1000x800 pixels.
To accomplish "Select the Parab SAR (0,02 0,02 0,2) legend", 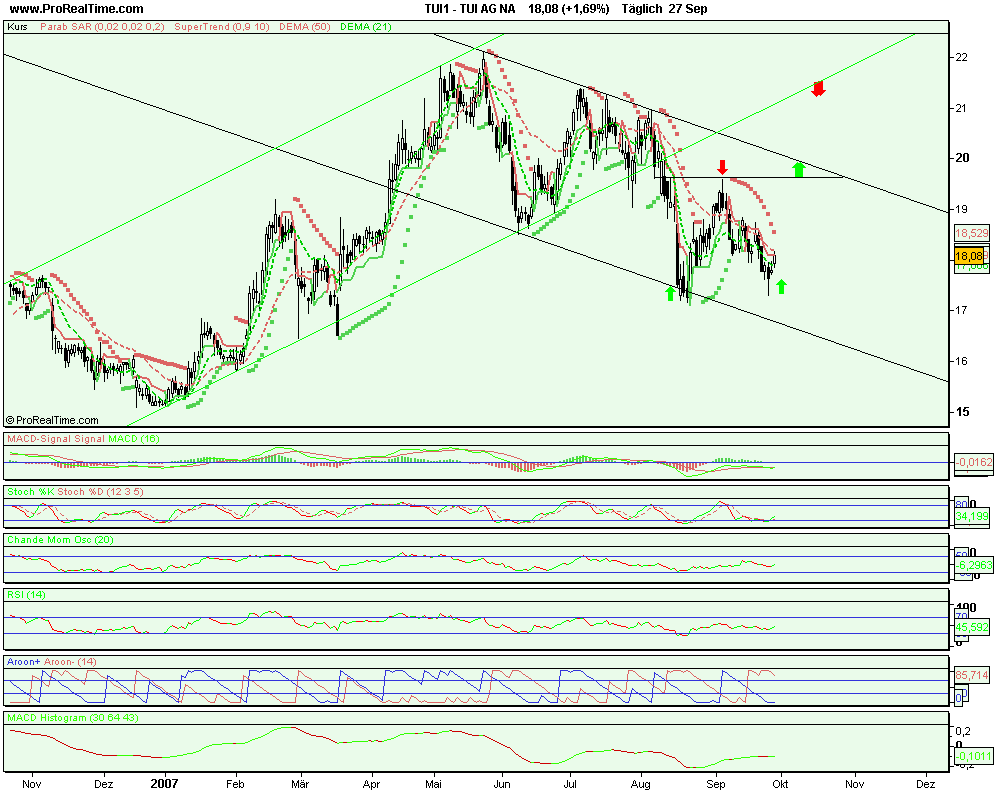I will (102, 27).
